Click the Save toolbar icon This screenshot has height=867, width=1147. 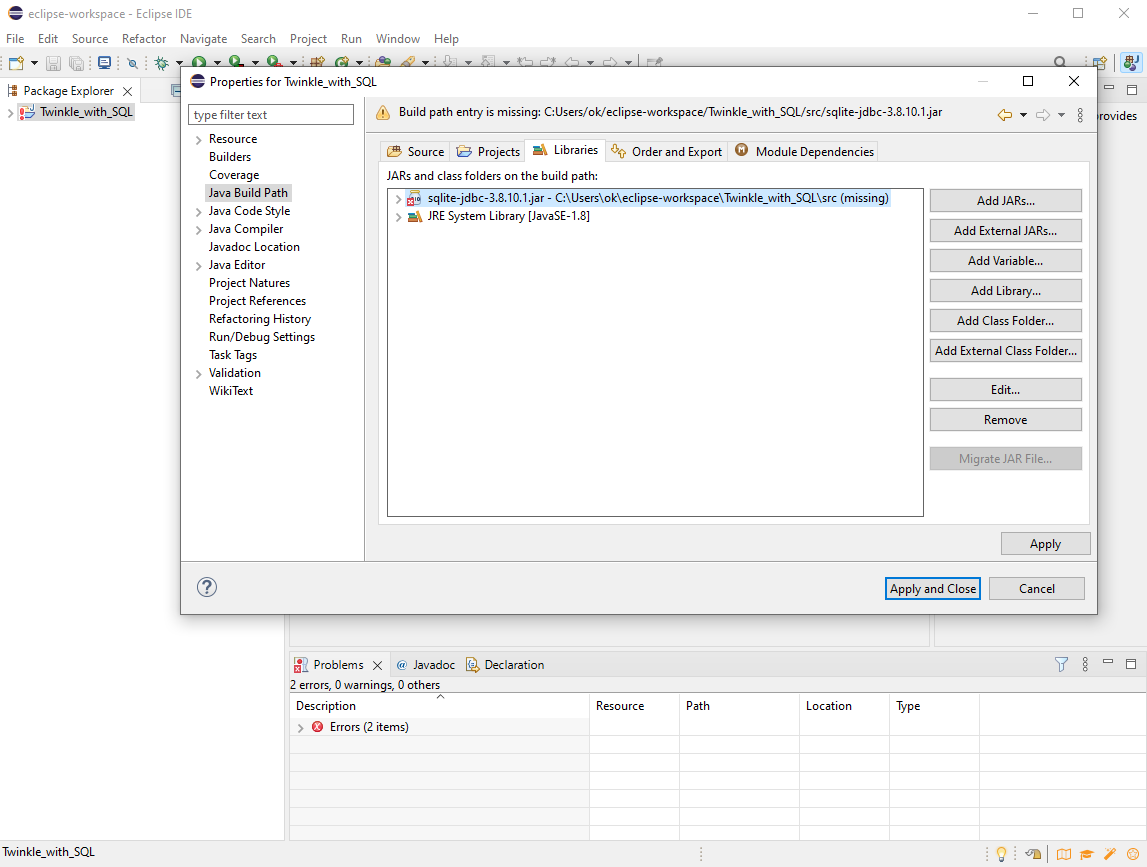click(x=53, y=63)
